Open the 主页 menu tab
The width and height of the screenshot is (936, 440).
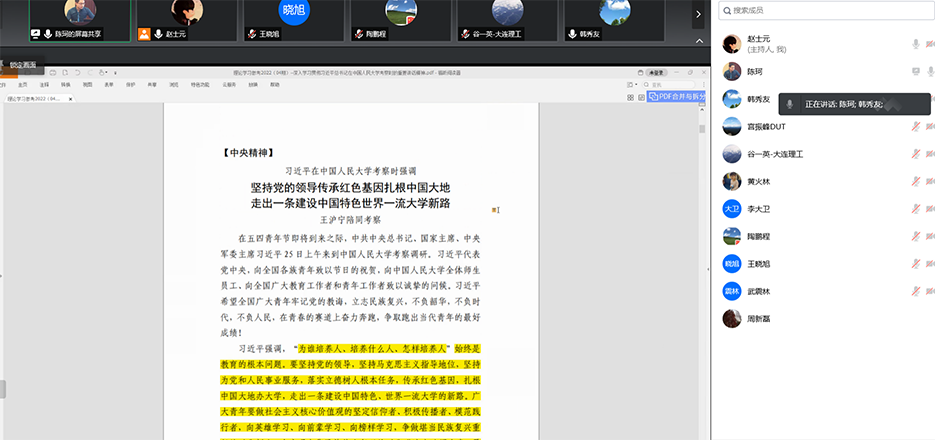23,85
